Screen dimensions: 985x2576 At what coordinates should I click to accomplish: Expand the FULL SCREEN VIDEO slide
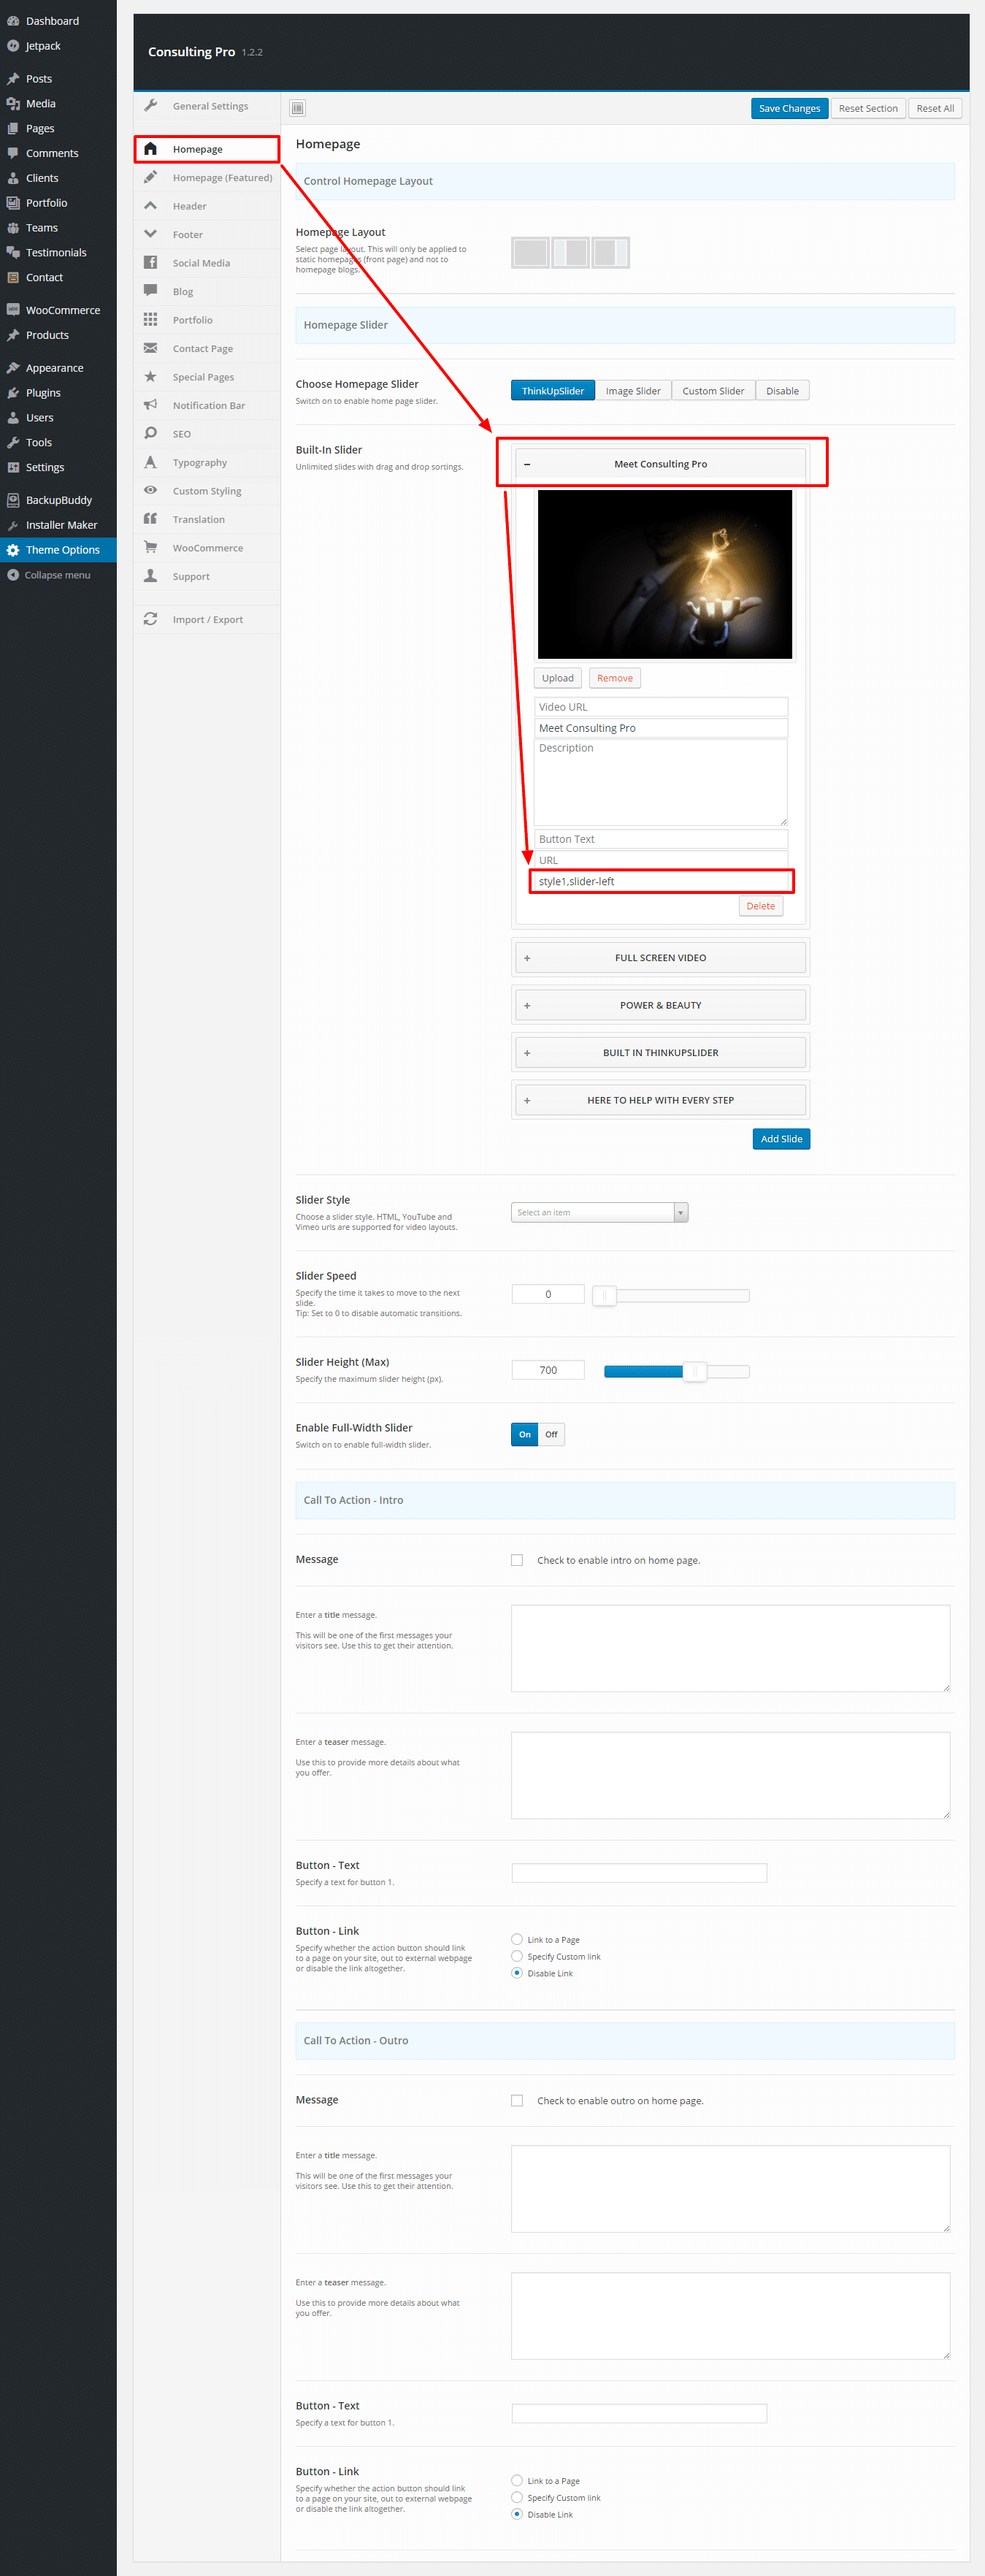[660, 958]
